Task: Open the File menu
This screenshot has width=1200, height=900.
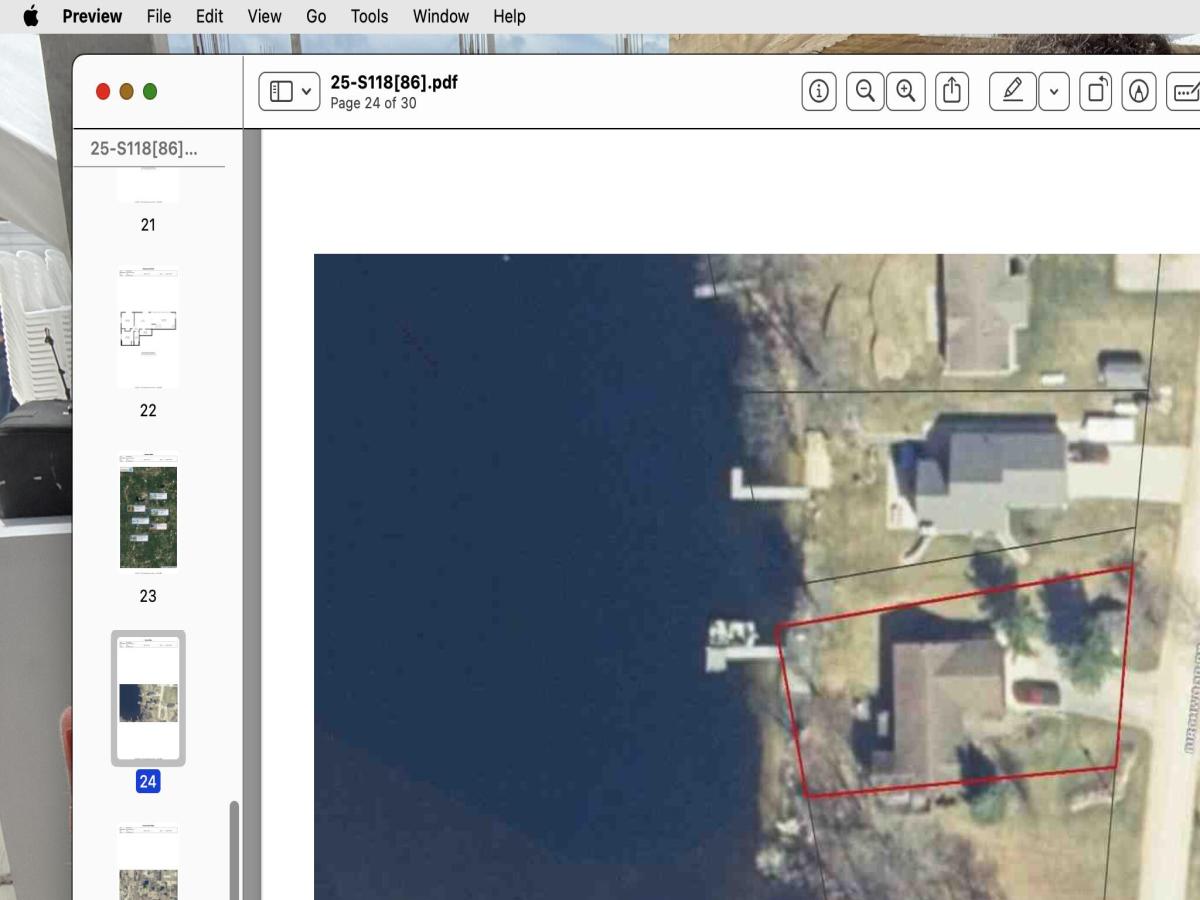Action: [159, 16]
